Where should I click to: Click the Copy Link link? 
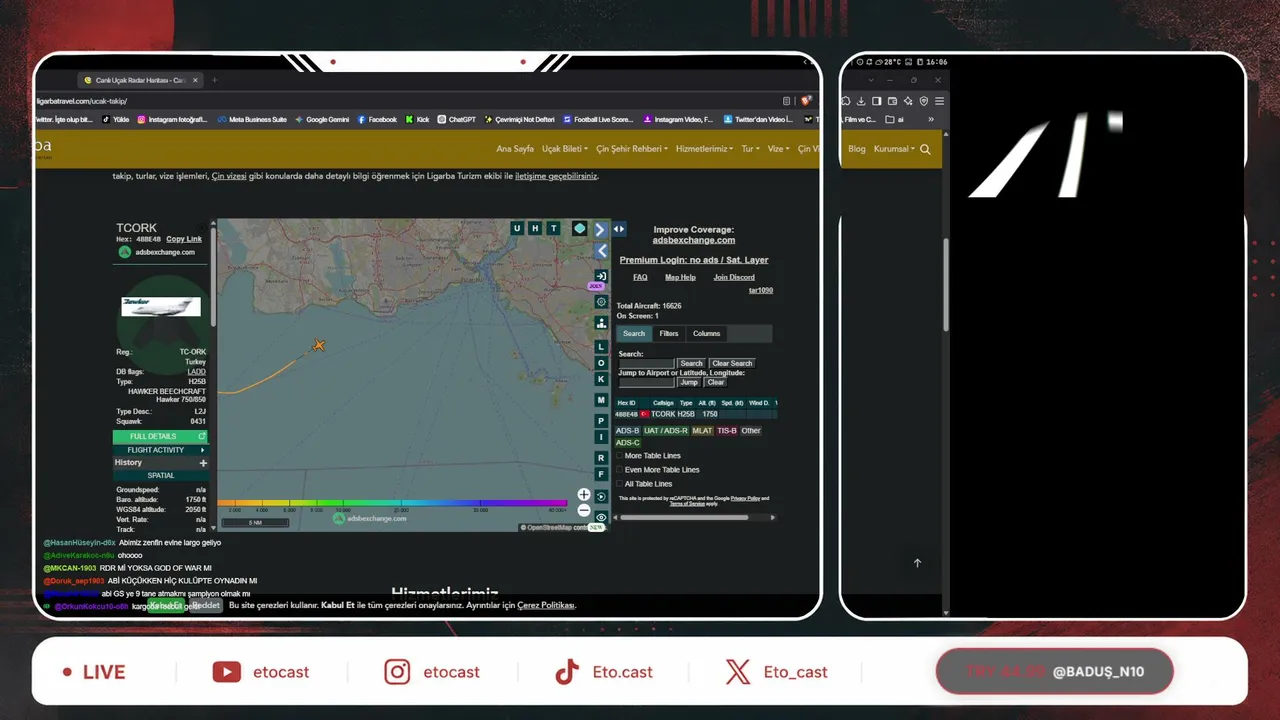coord(184,239)
